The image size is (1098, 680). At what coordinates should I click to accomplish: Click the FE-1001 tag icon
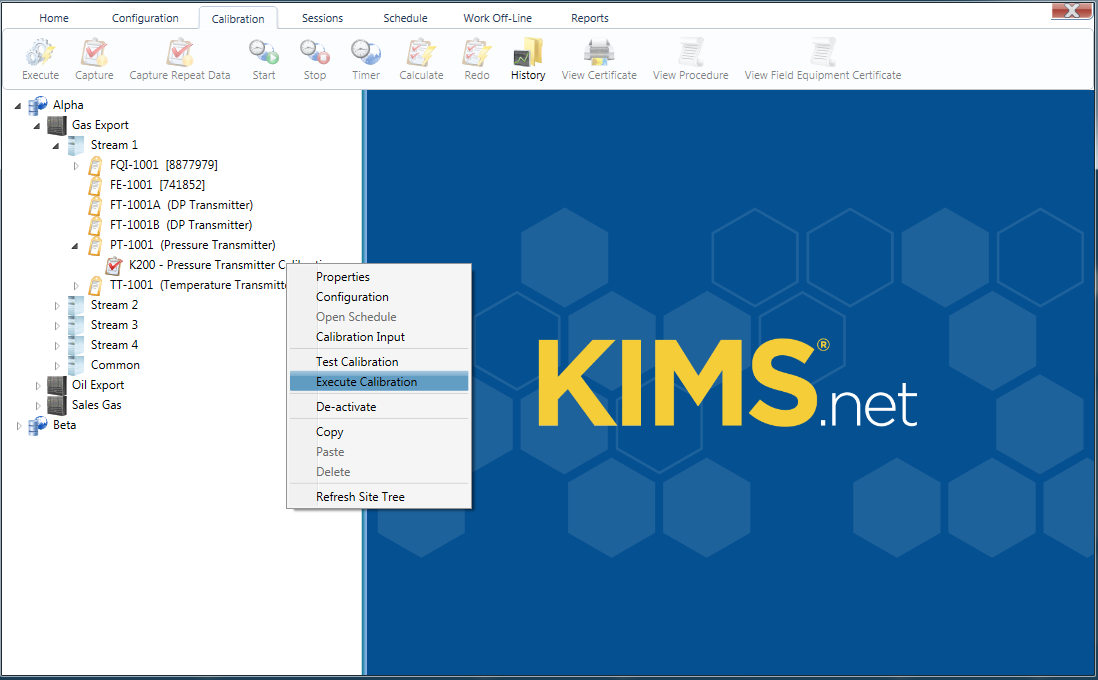[x=95, y=186]
